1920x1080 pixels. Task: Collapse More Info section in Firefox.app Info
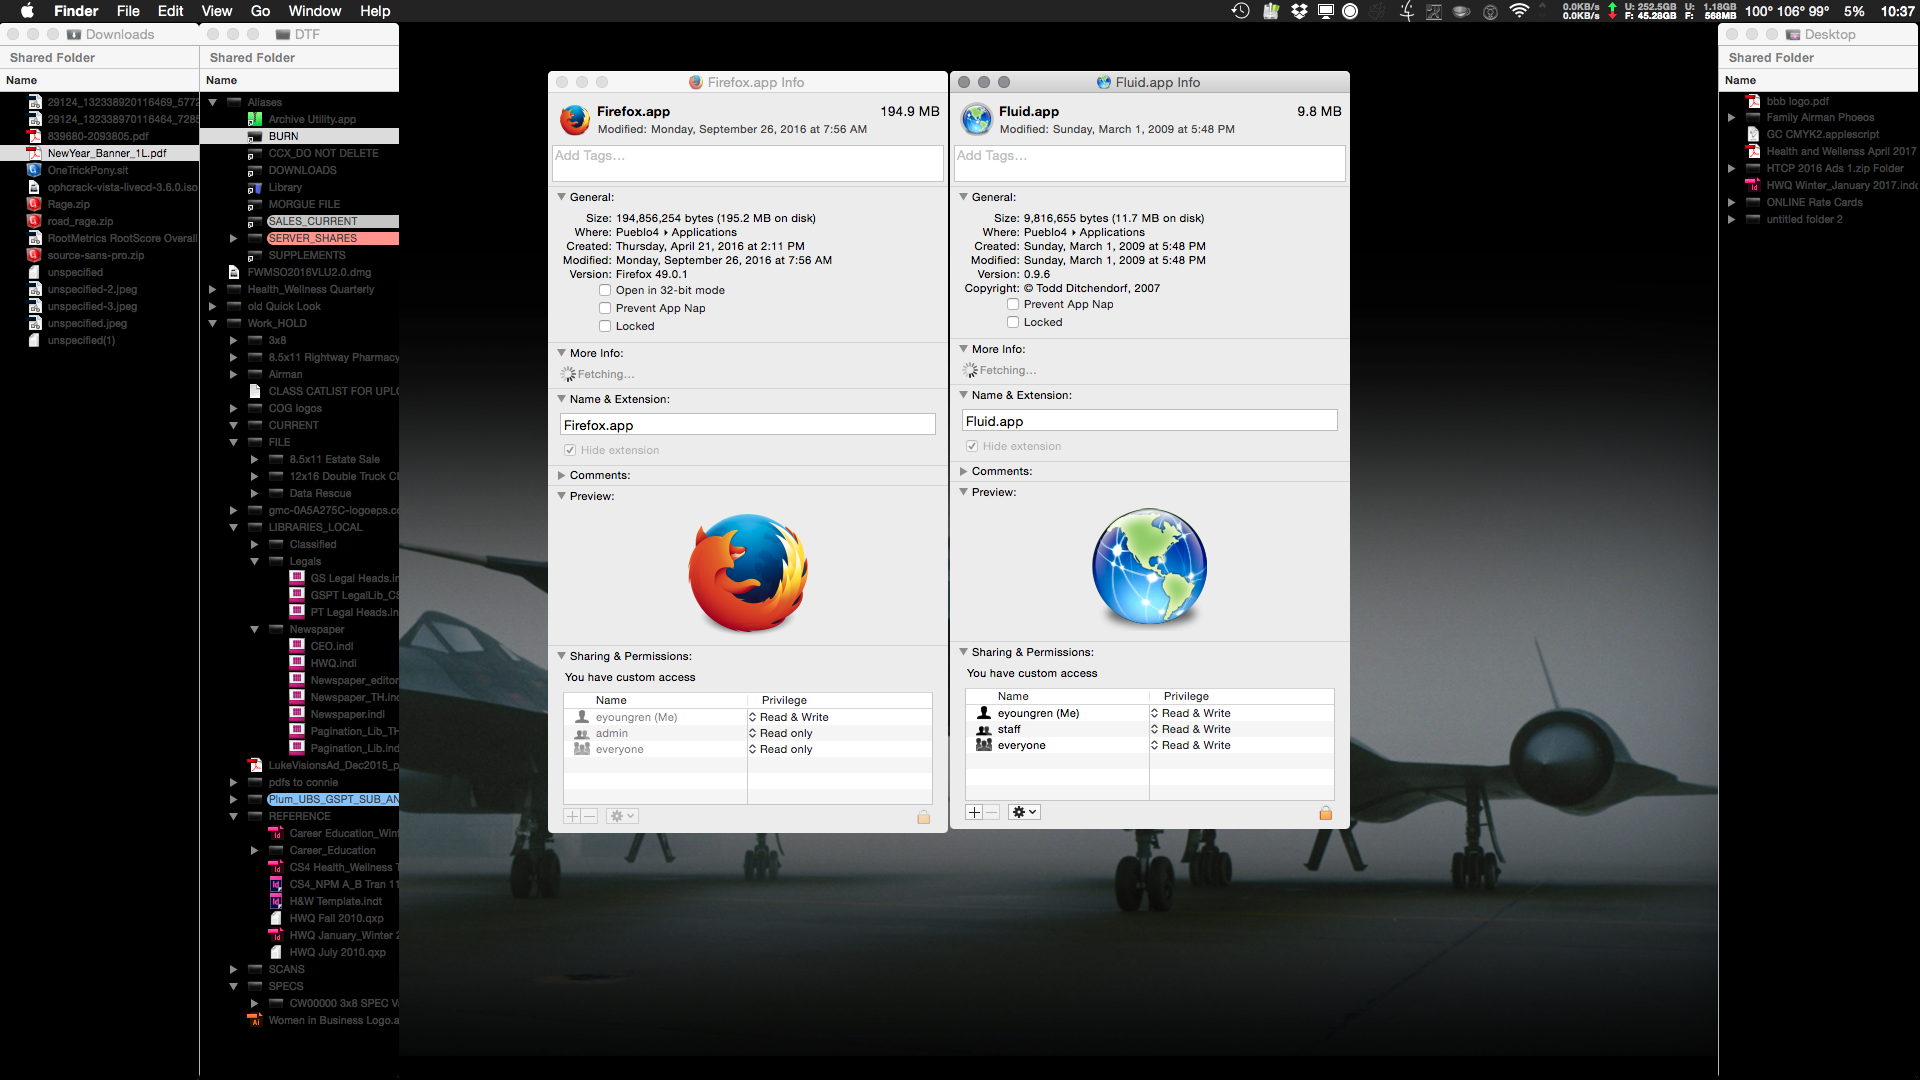tap(561, 353)
